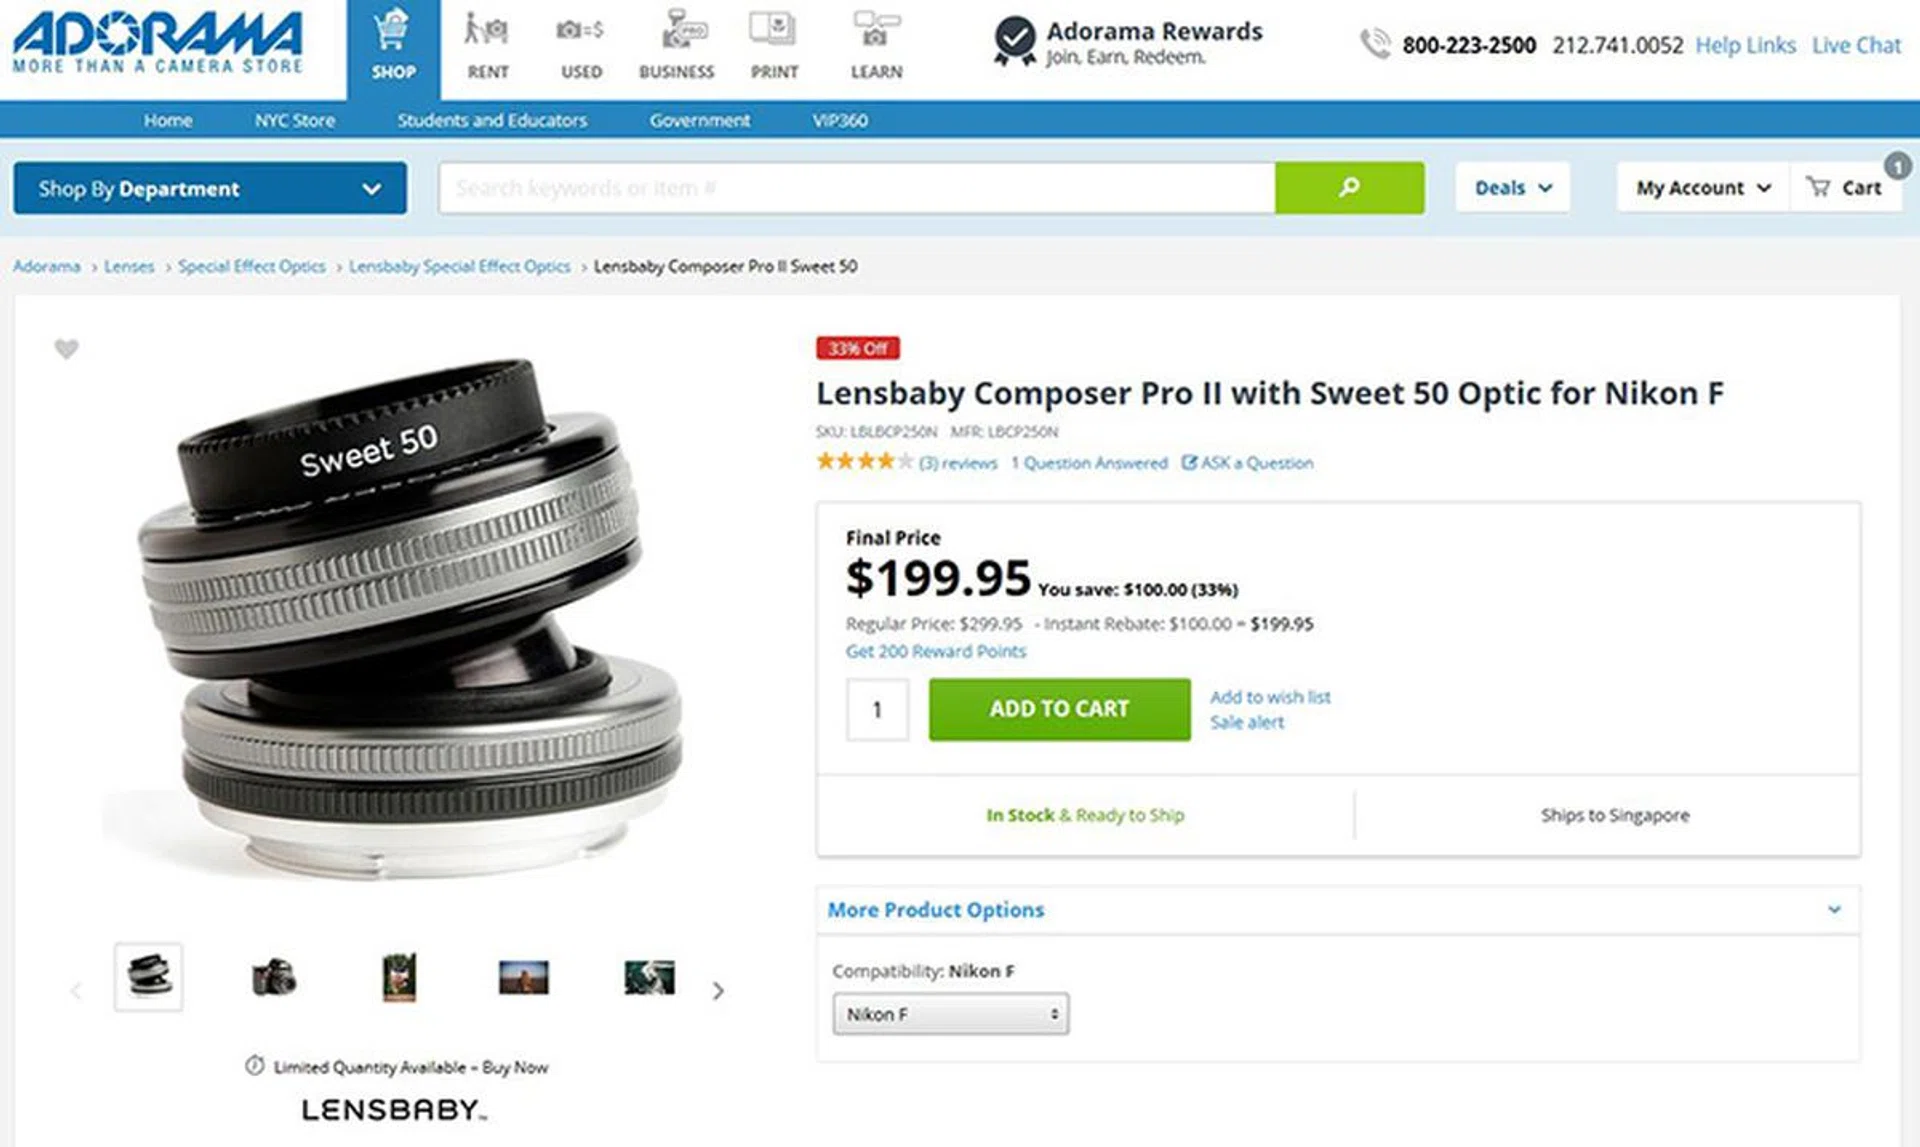1920x1147 pixels.
Task: Toggle the heart favorite on product image
Action: click(66, 349)
